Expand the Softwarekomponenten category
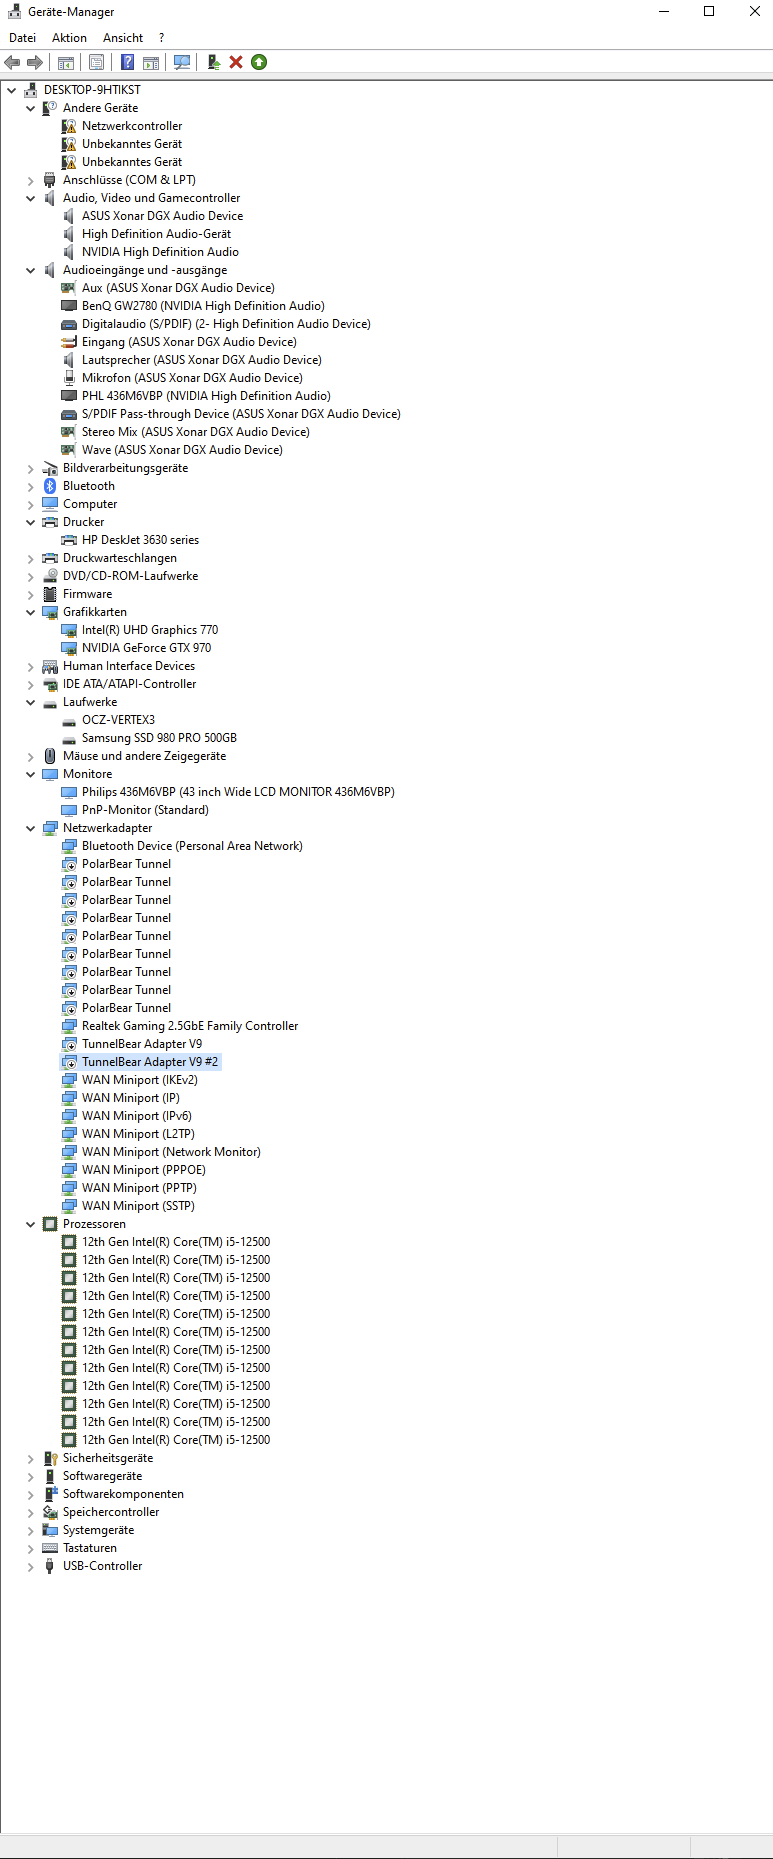Viewport: 773px width, 1859px height. pos(30,1494)
